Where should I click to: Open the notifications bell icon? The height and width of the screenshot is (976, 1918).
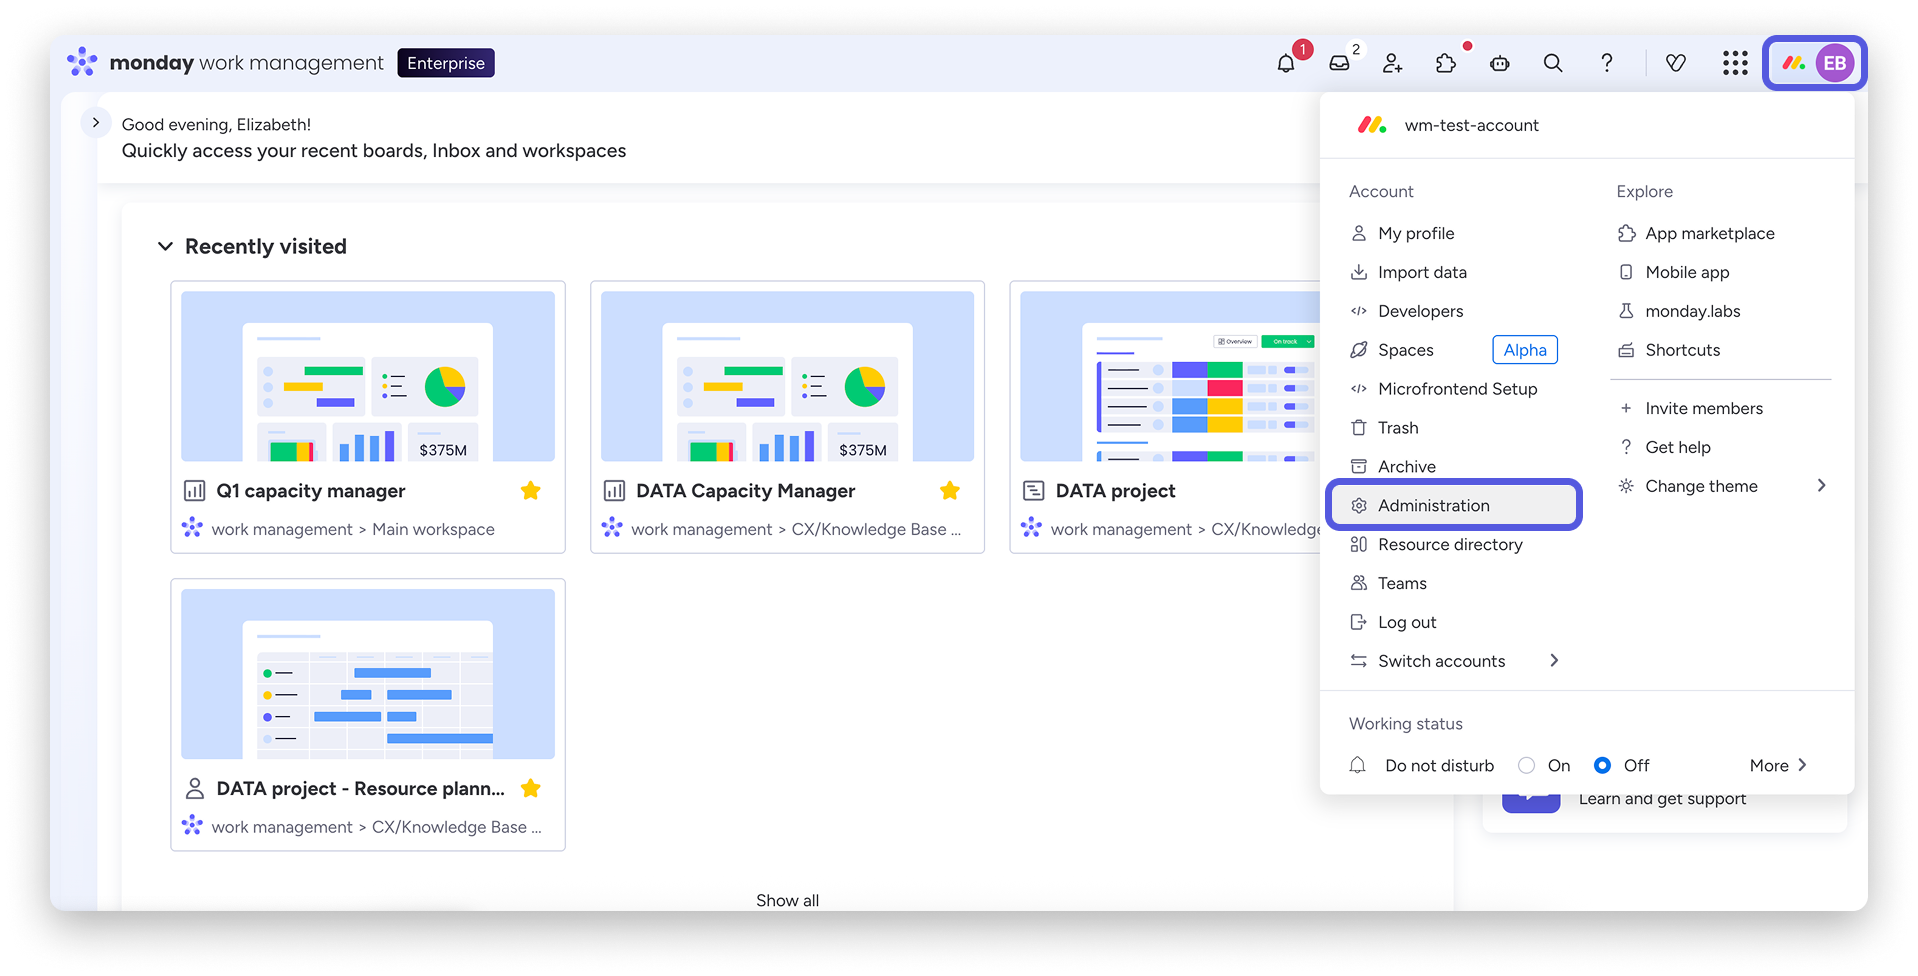[x=1286, y=63]
